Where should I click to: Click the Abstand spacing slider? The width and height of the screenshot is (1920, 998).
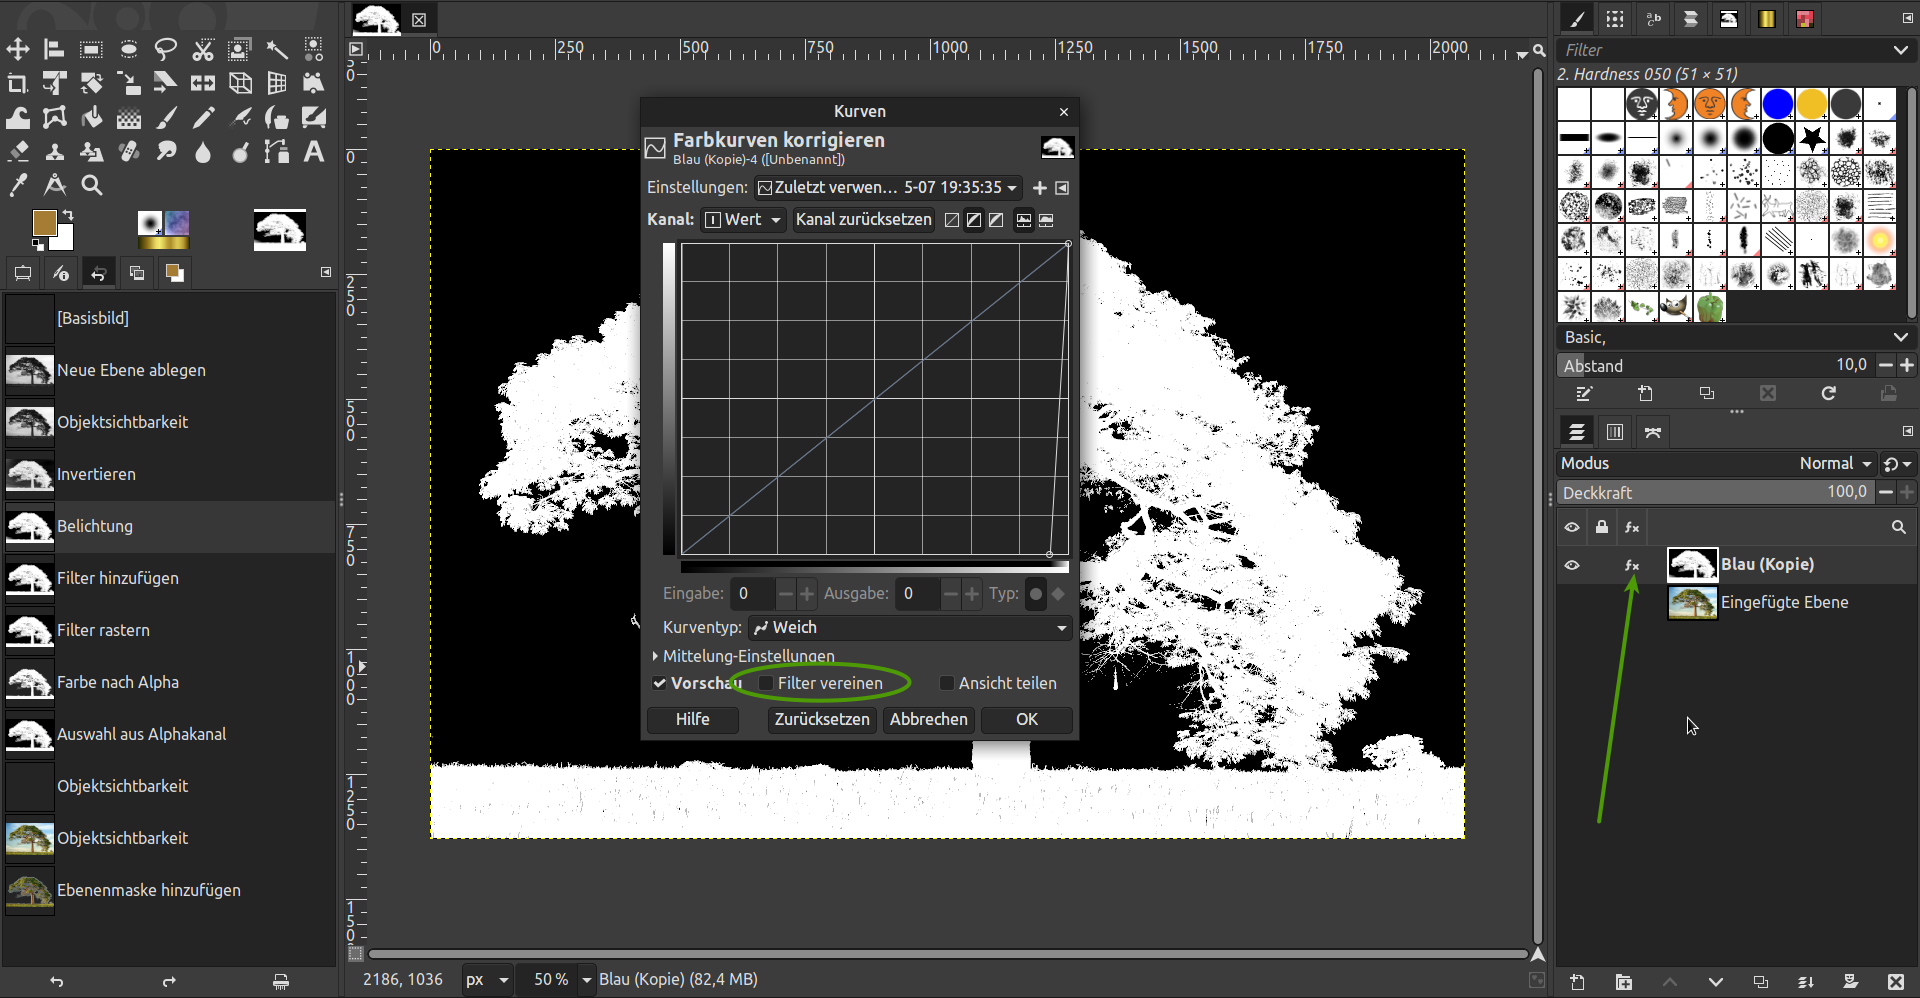1714,366
